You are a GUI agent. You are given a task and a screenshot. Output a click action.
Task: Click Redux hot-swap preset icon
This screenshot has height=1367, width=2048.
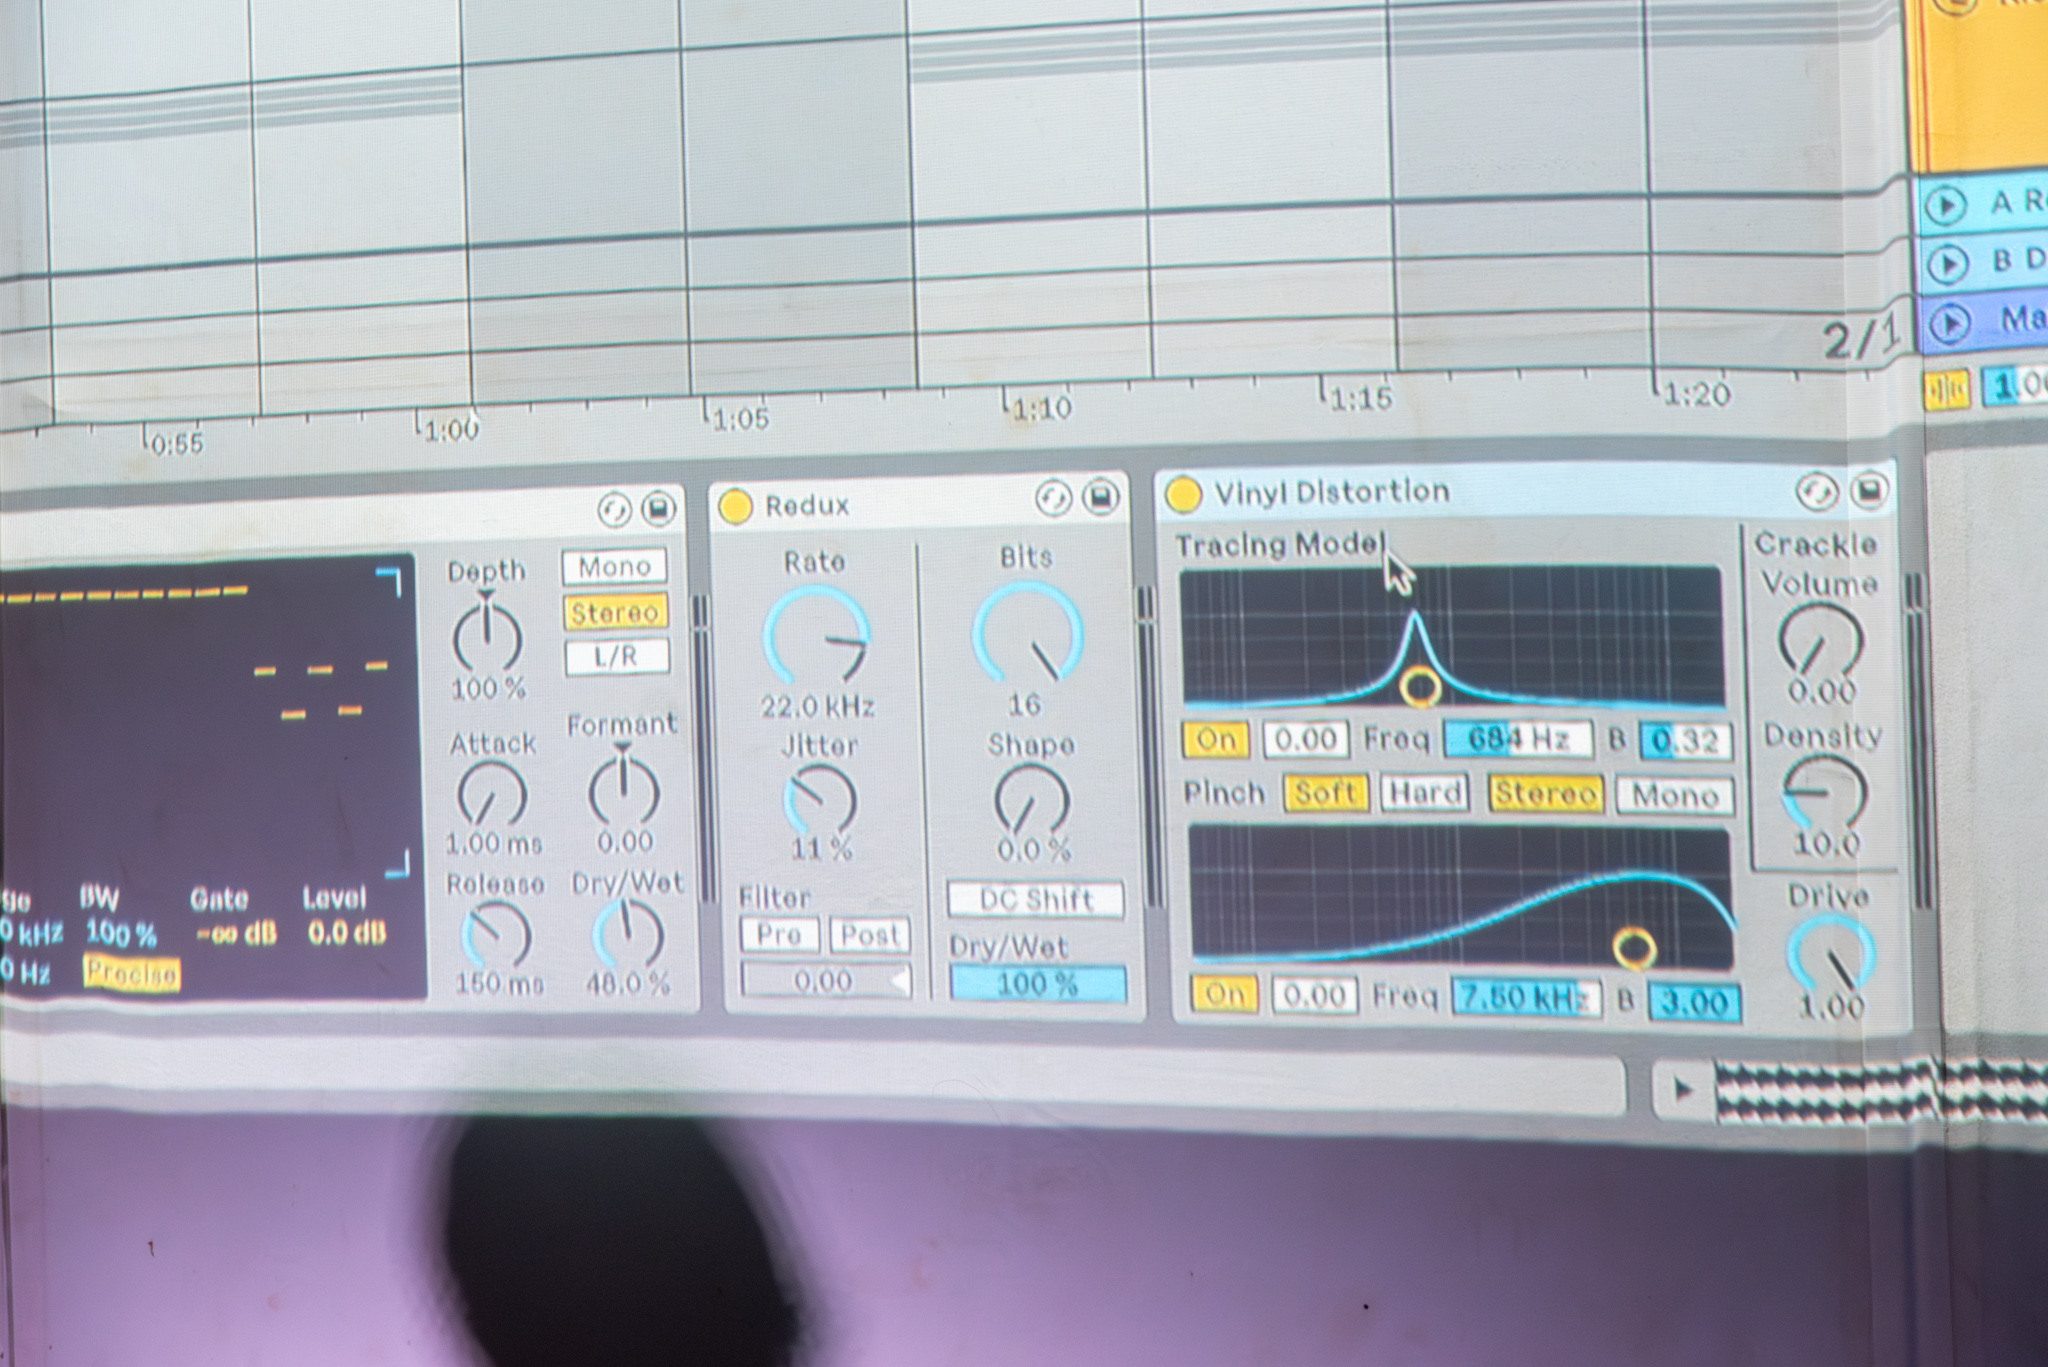pos(1052,498)
